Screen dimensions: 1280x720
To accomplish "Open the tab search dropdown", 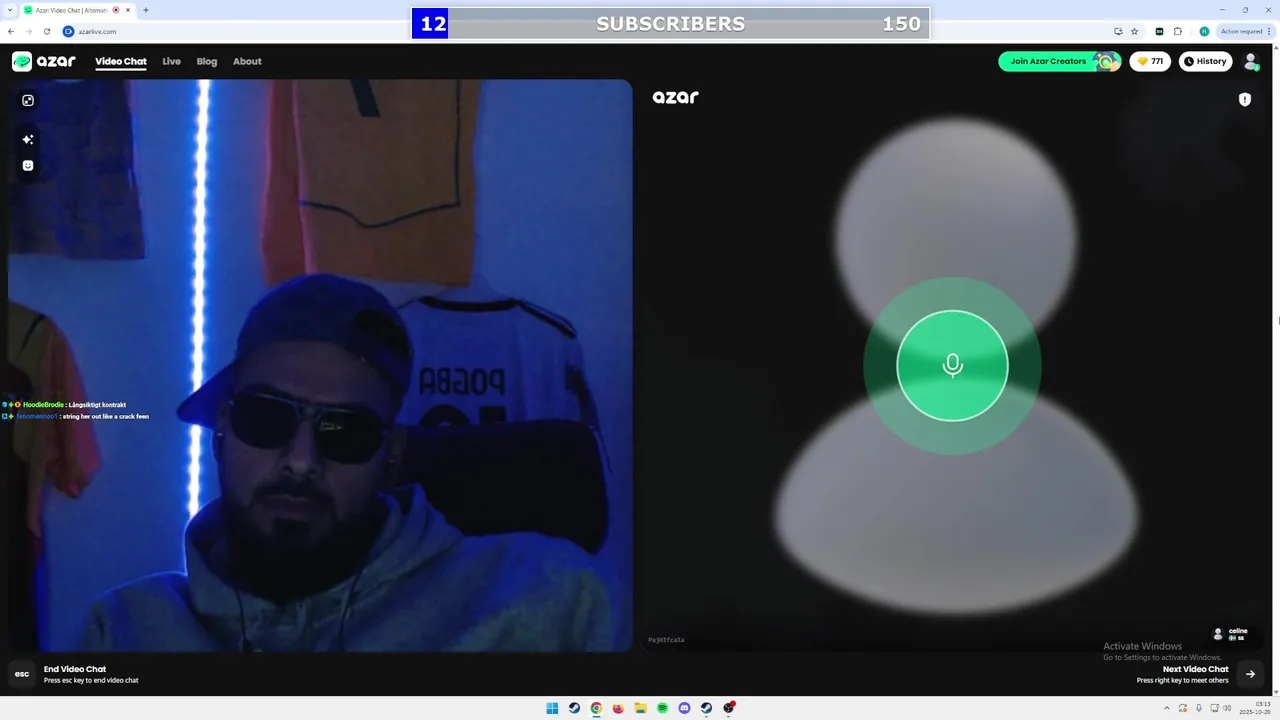I will click(9, 10).
